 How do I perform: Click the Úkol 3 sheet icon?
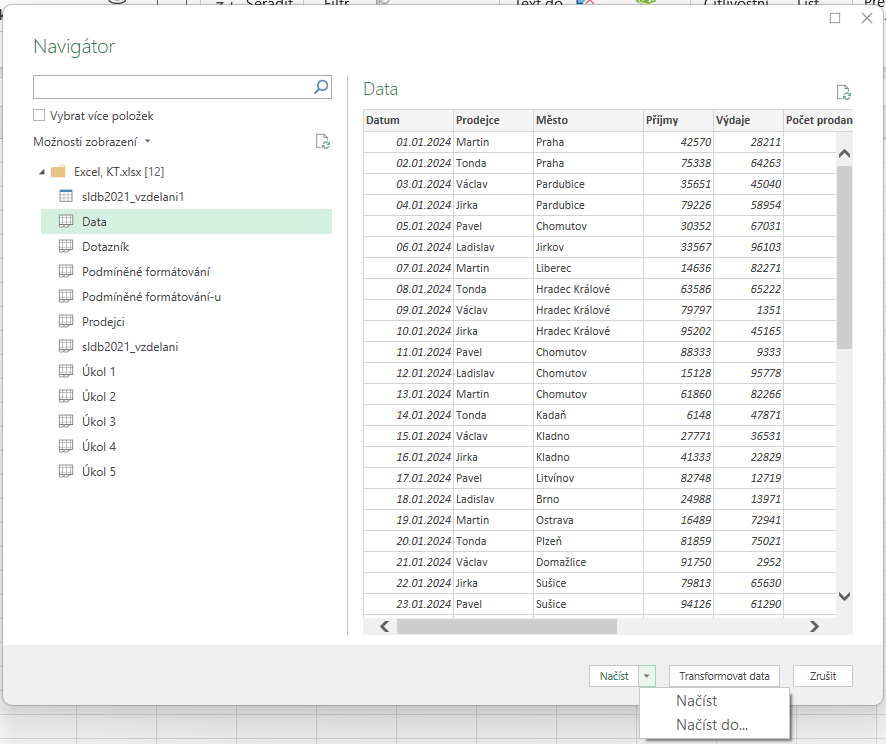click(66, 421)
